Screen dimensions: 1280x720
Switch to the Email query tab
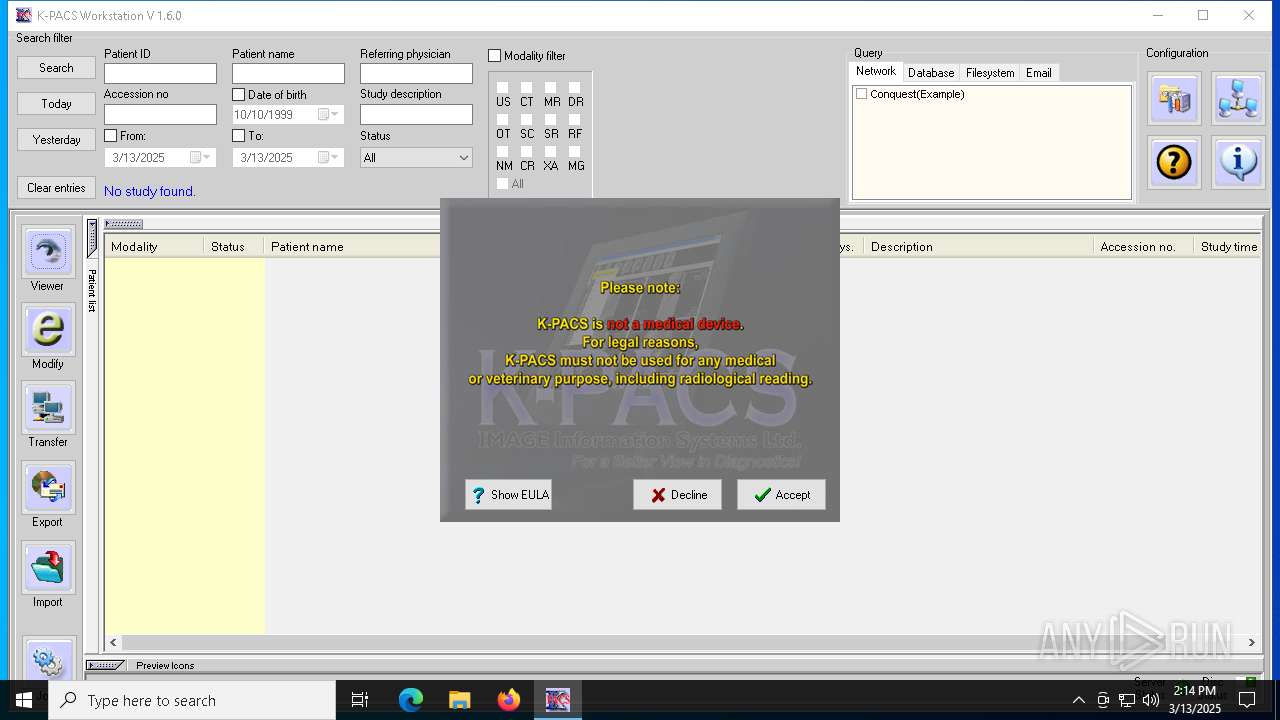point(1039,73)
